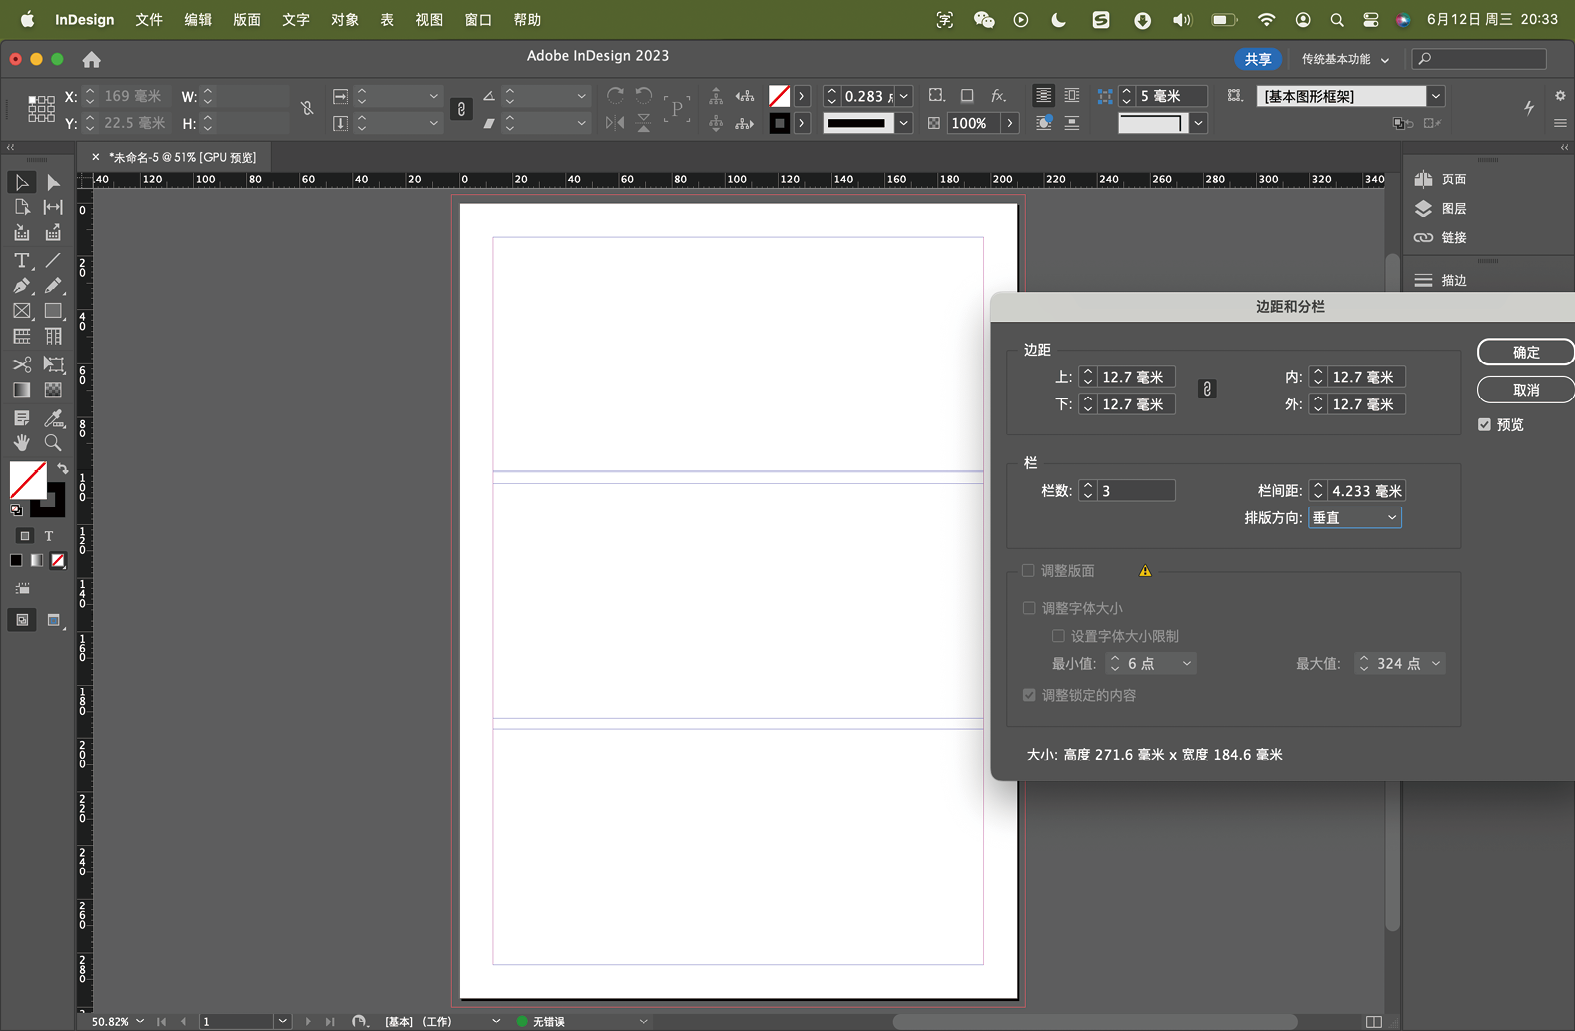Select the Pen tool
The width and height of the screenshot is (1575, 1031).
pos(21,286)
